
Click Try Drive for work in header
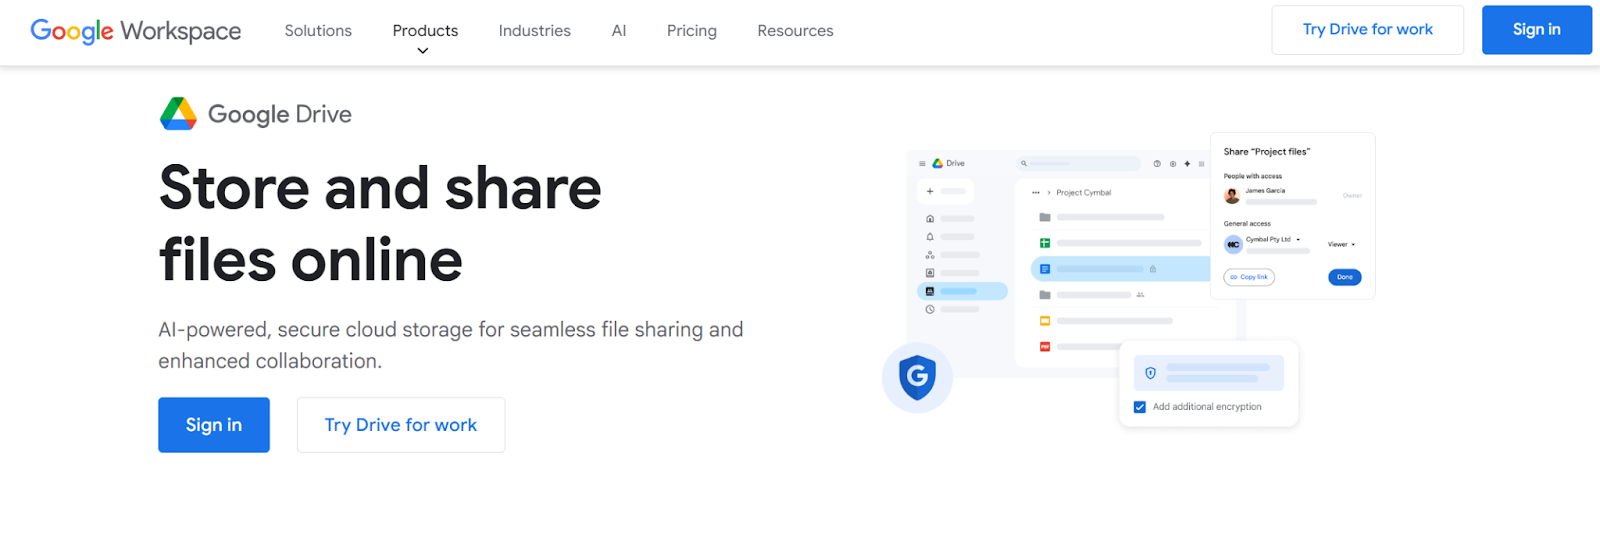coord(1367,30)
